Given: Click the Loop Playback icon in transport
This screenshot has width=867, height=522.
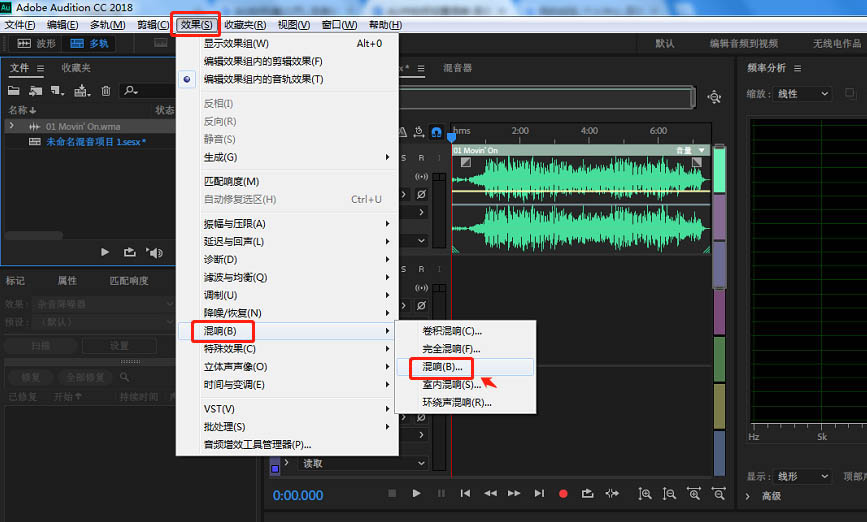Looking at the screenshot, I should [587, 493].
